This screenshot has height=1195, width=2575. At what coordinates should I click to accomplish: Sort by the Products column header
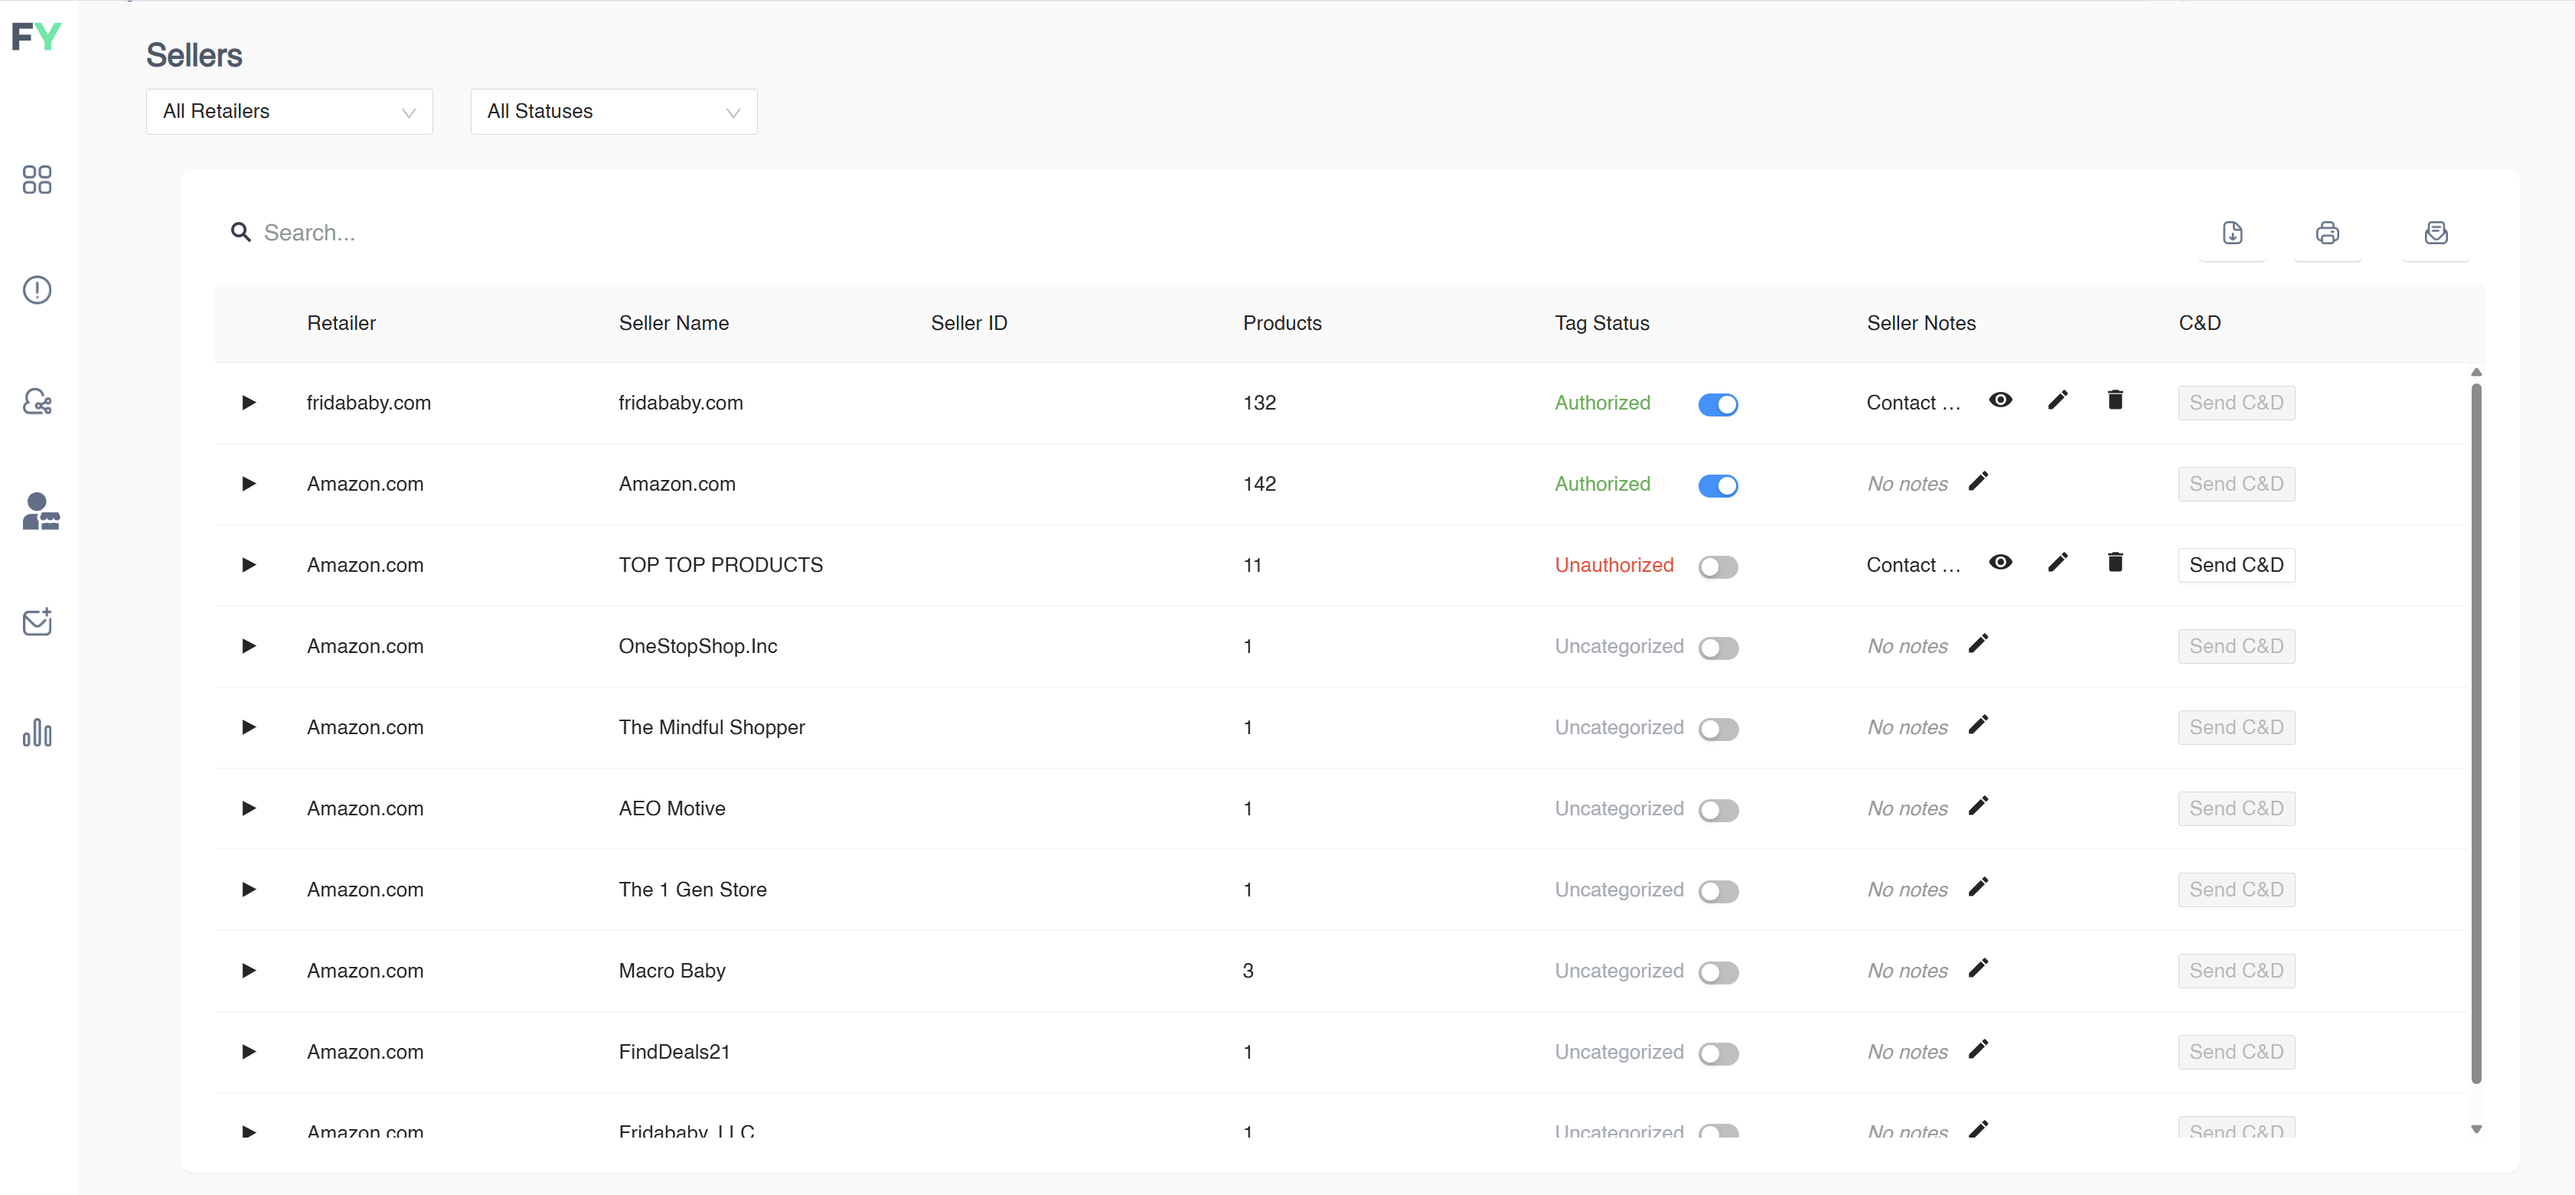click(x=1282, y=323)
